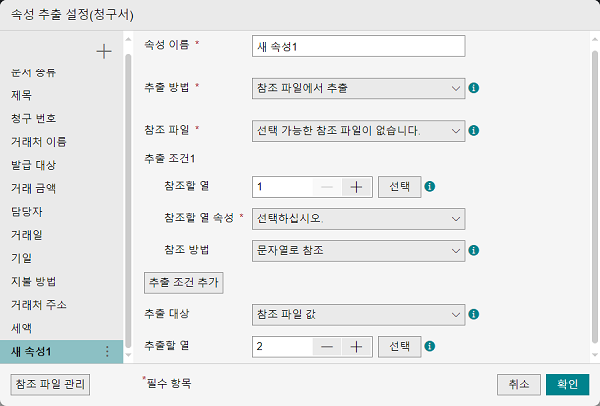Click 추출 조건 추가 button
Viewport: 600px width, 406px height.
pos(184,283)
